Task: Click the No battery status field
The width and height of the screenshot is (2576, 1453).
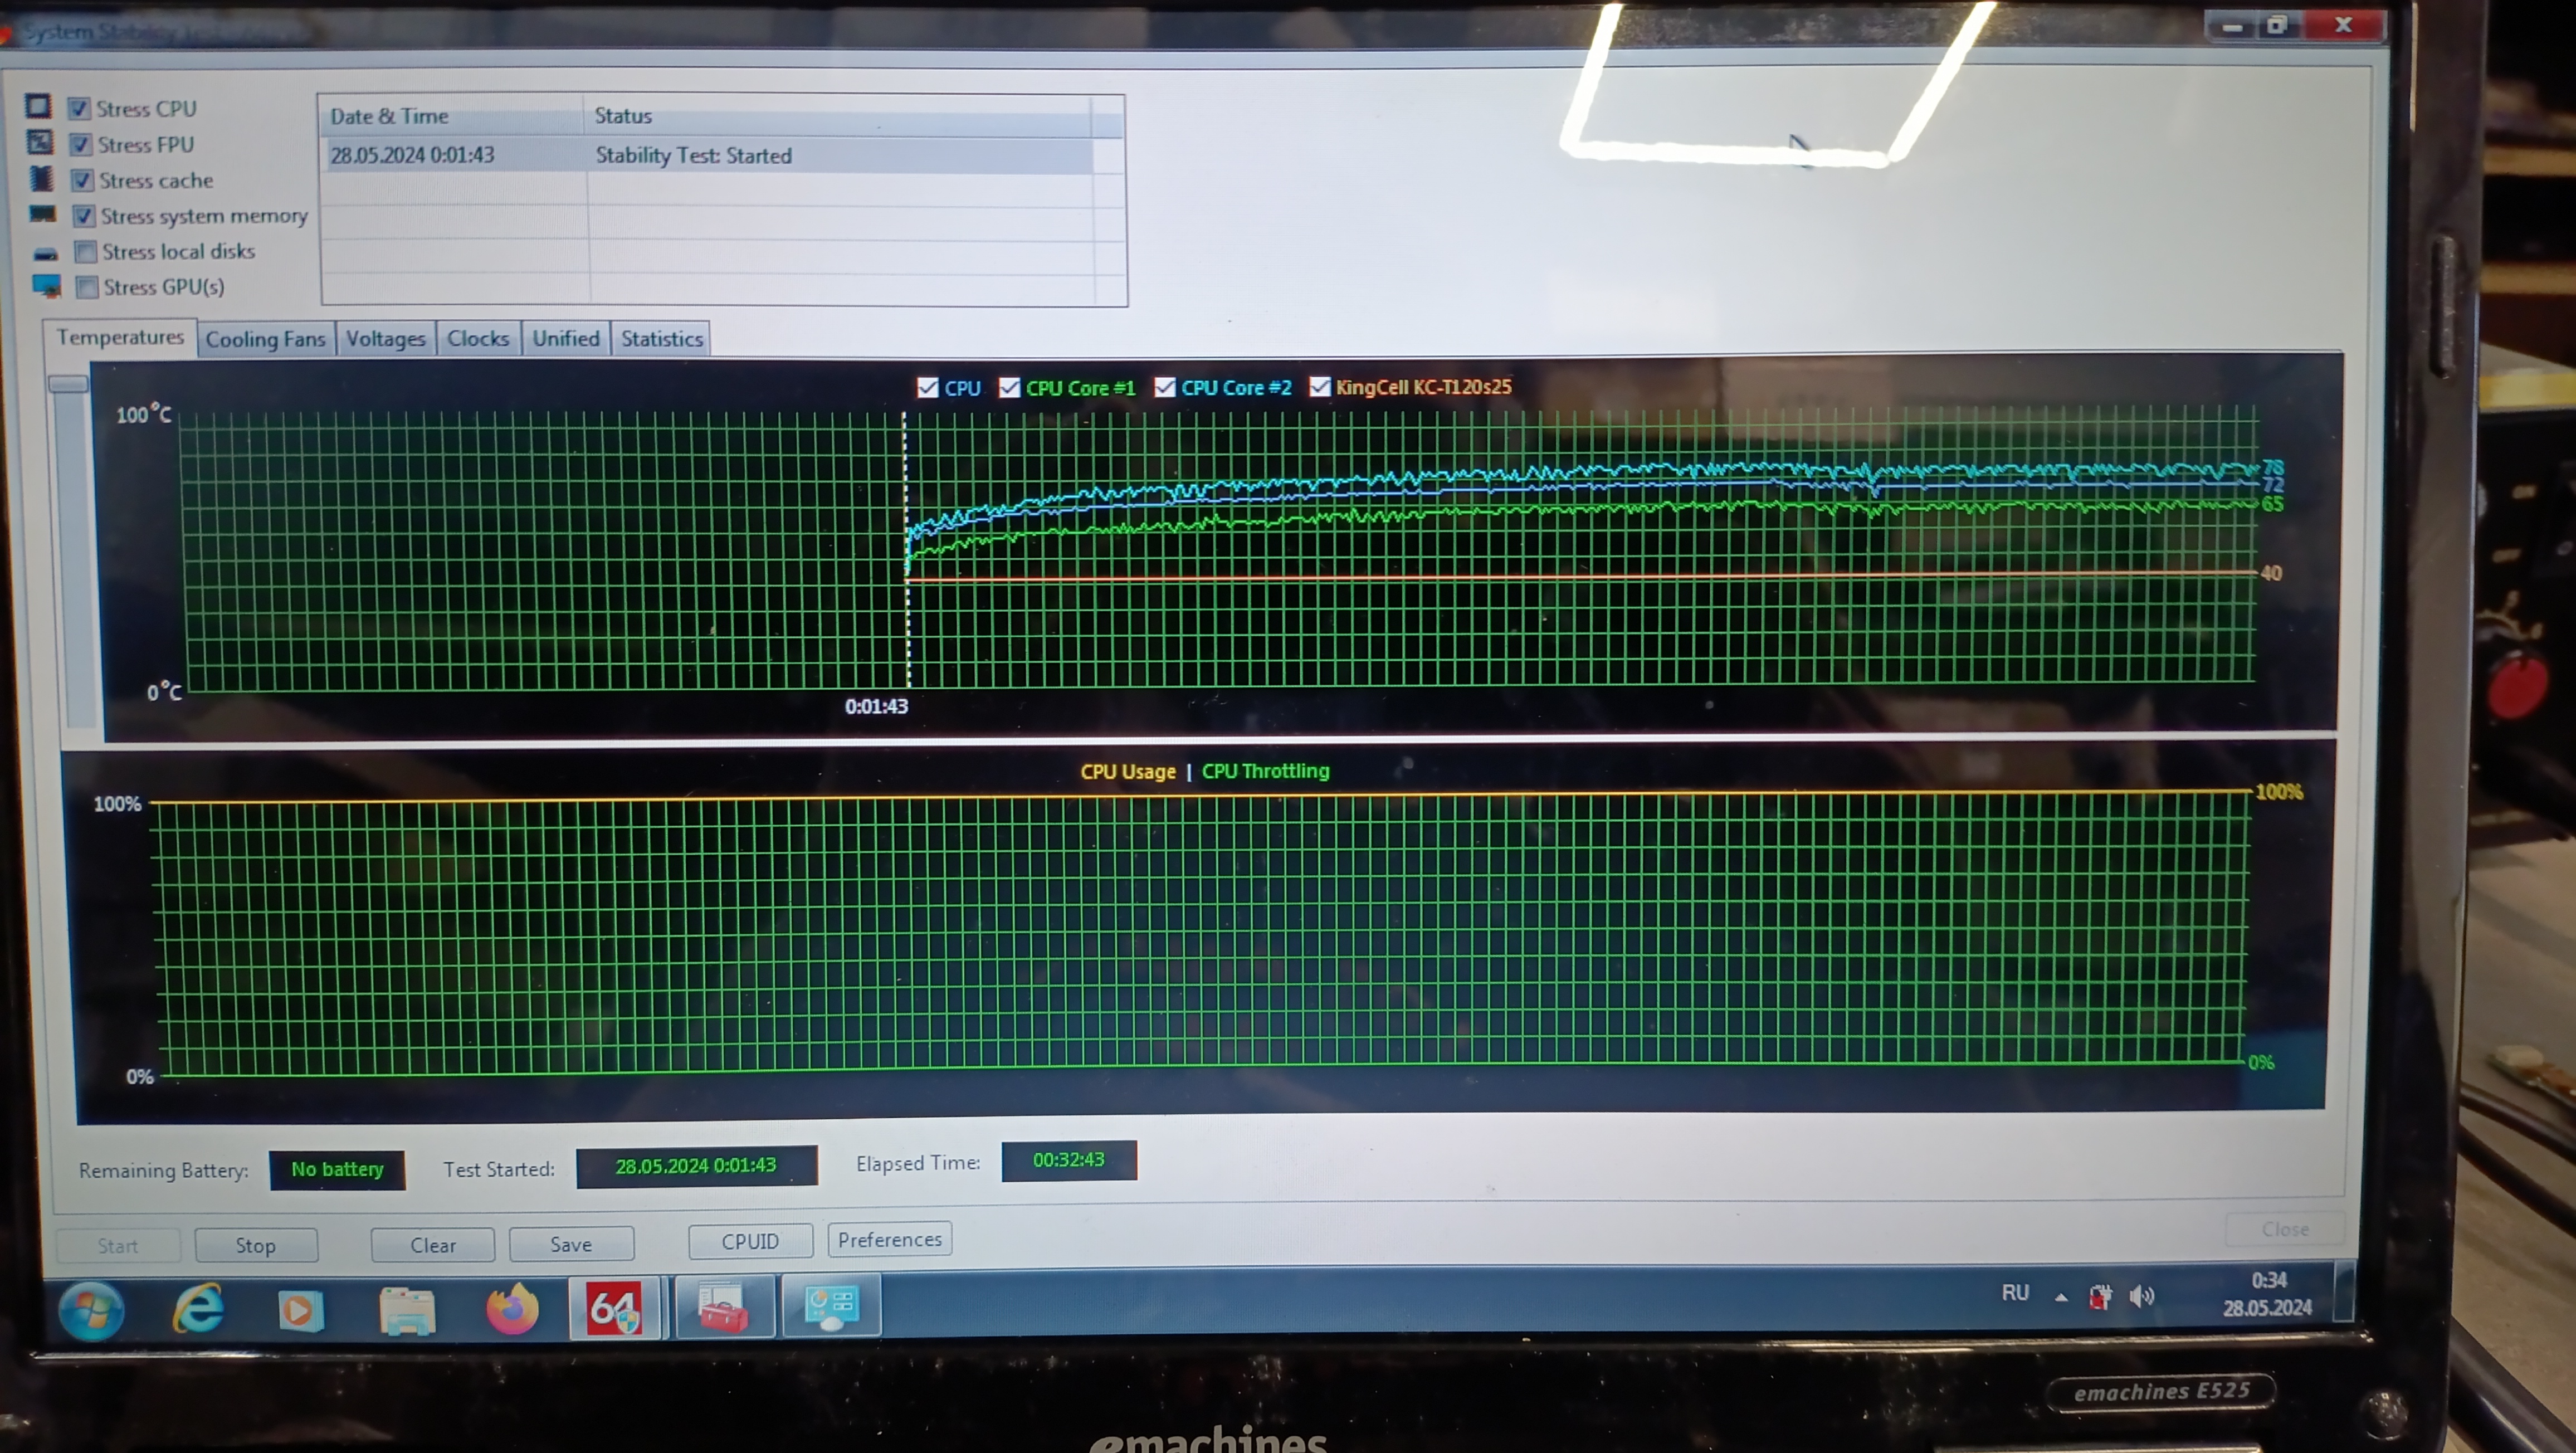Action: click(337, 1169)
